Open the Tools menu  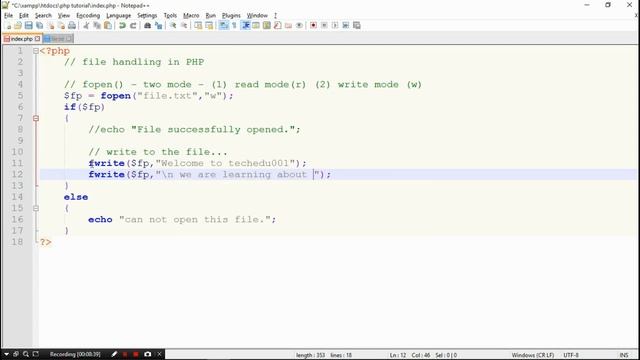click(170, 16)
